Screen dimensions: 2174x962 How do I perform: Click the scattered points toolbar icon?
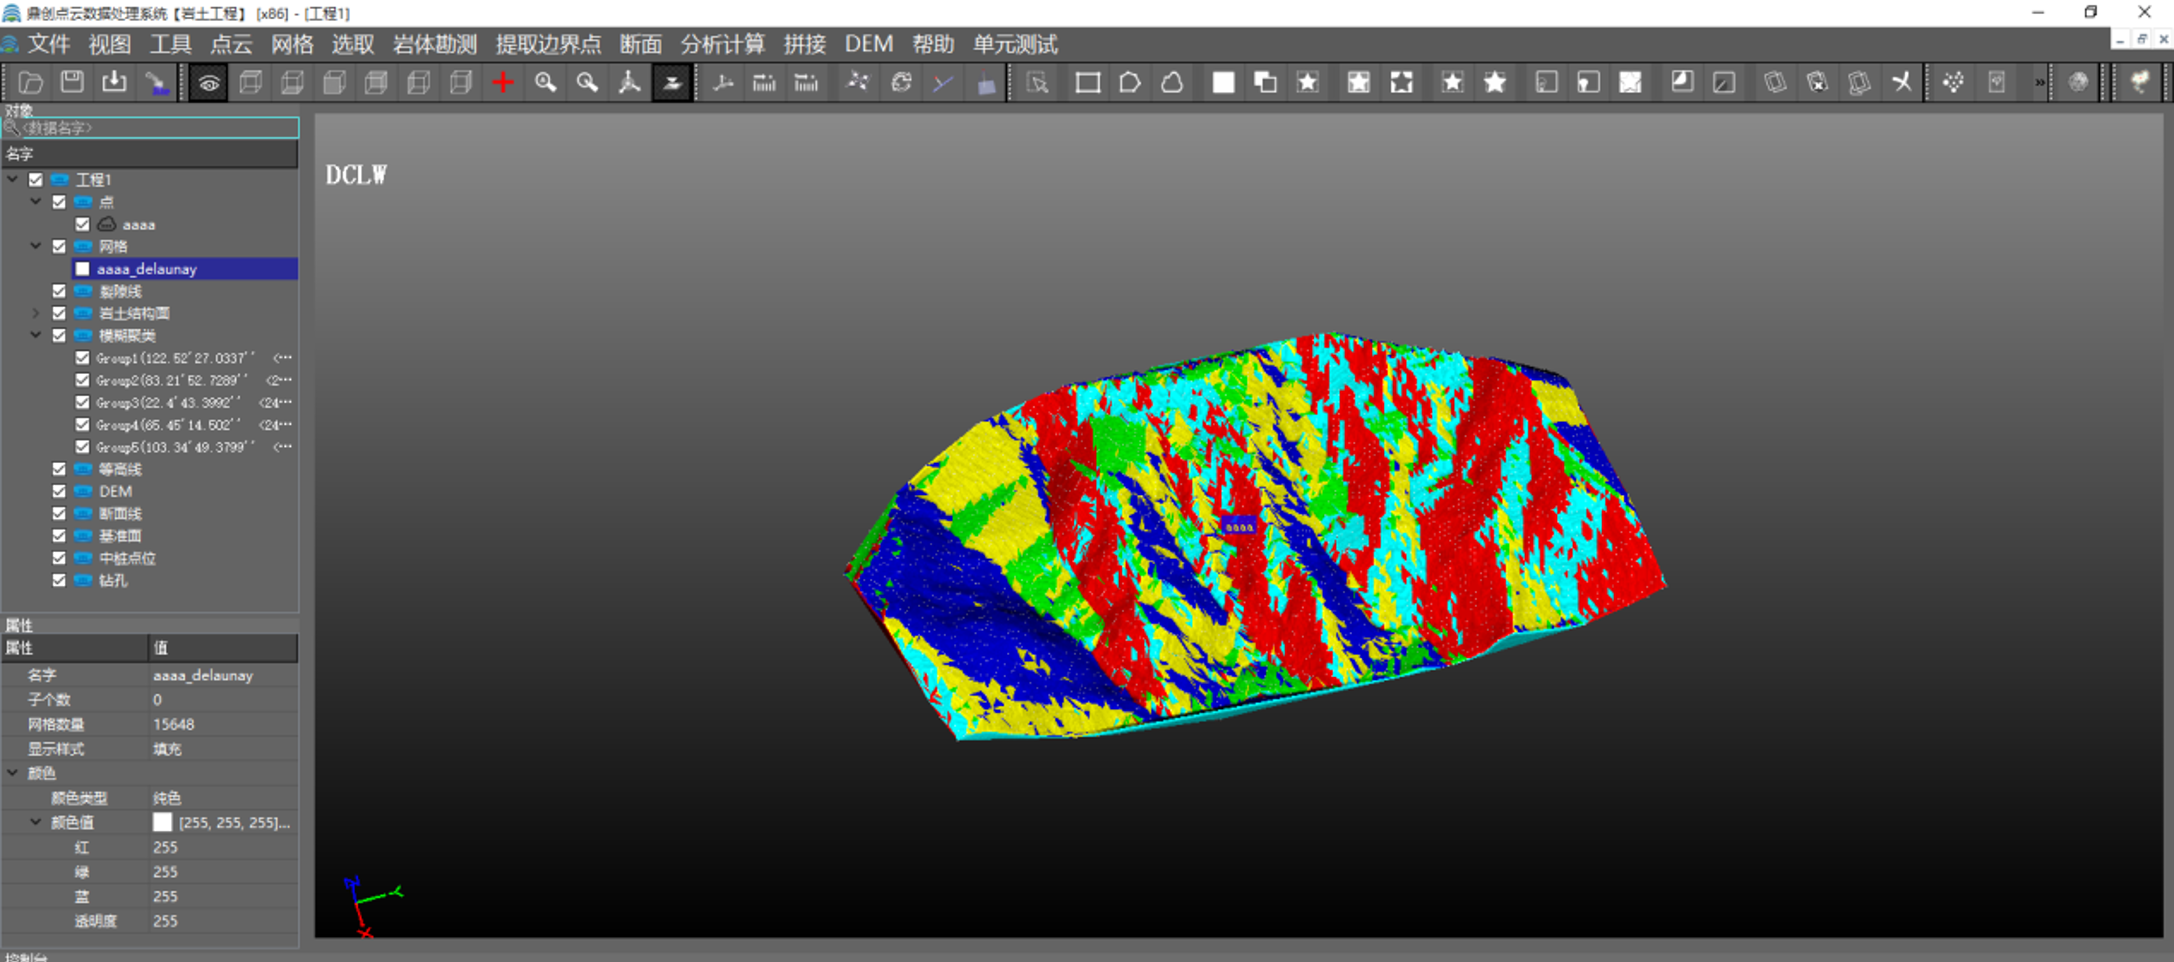pyautogui.click(x=1953, y=83)
